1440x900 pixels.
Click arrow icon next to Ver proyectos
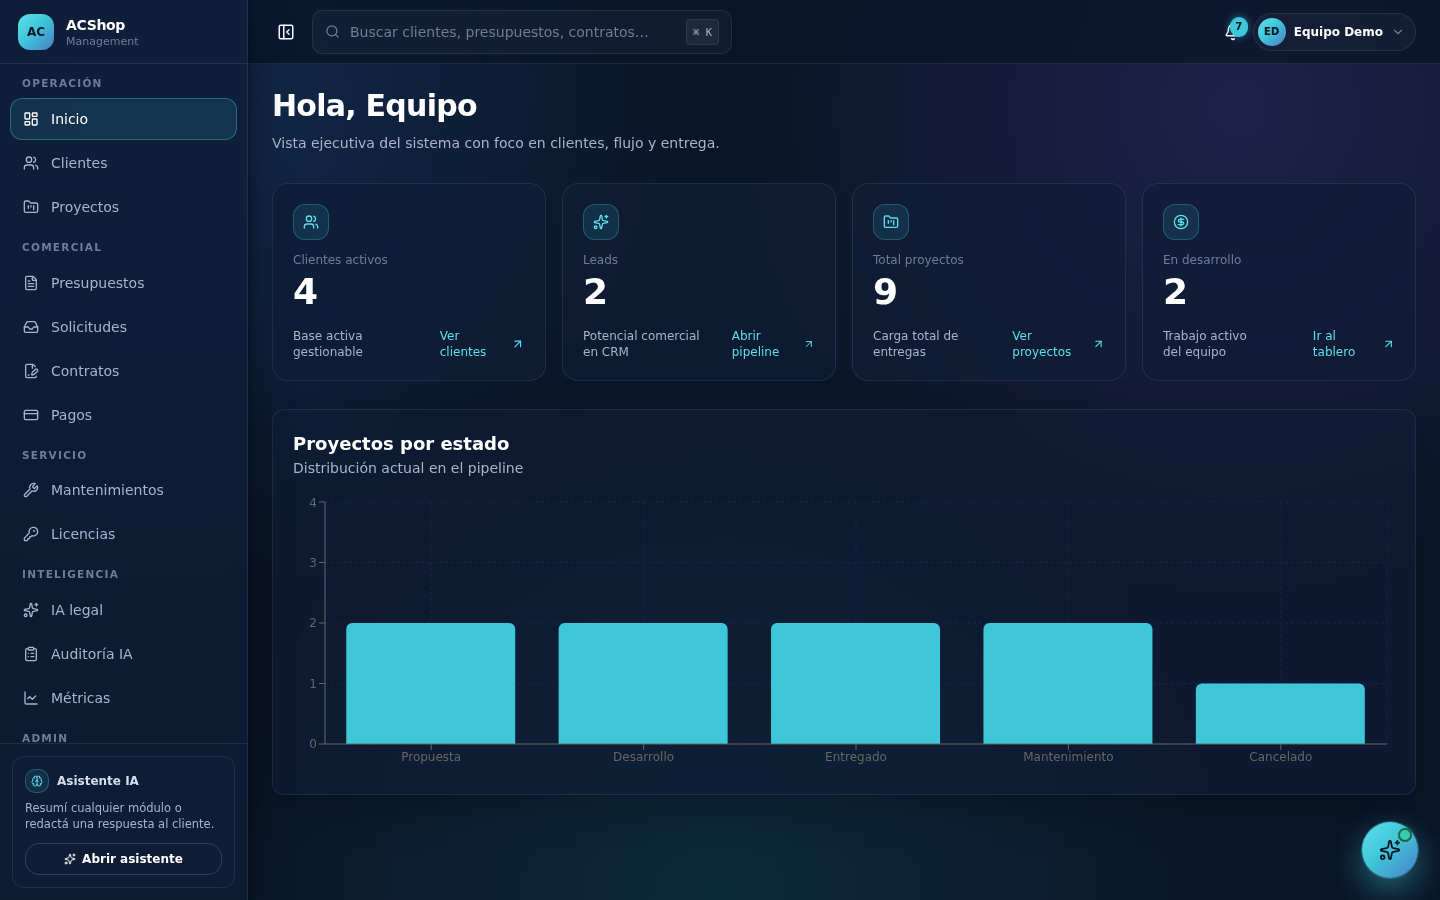pos(1099,344)
